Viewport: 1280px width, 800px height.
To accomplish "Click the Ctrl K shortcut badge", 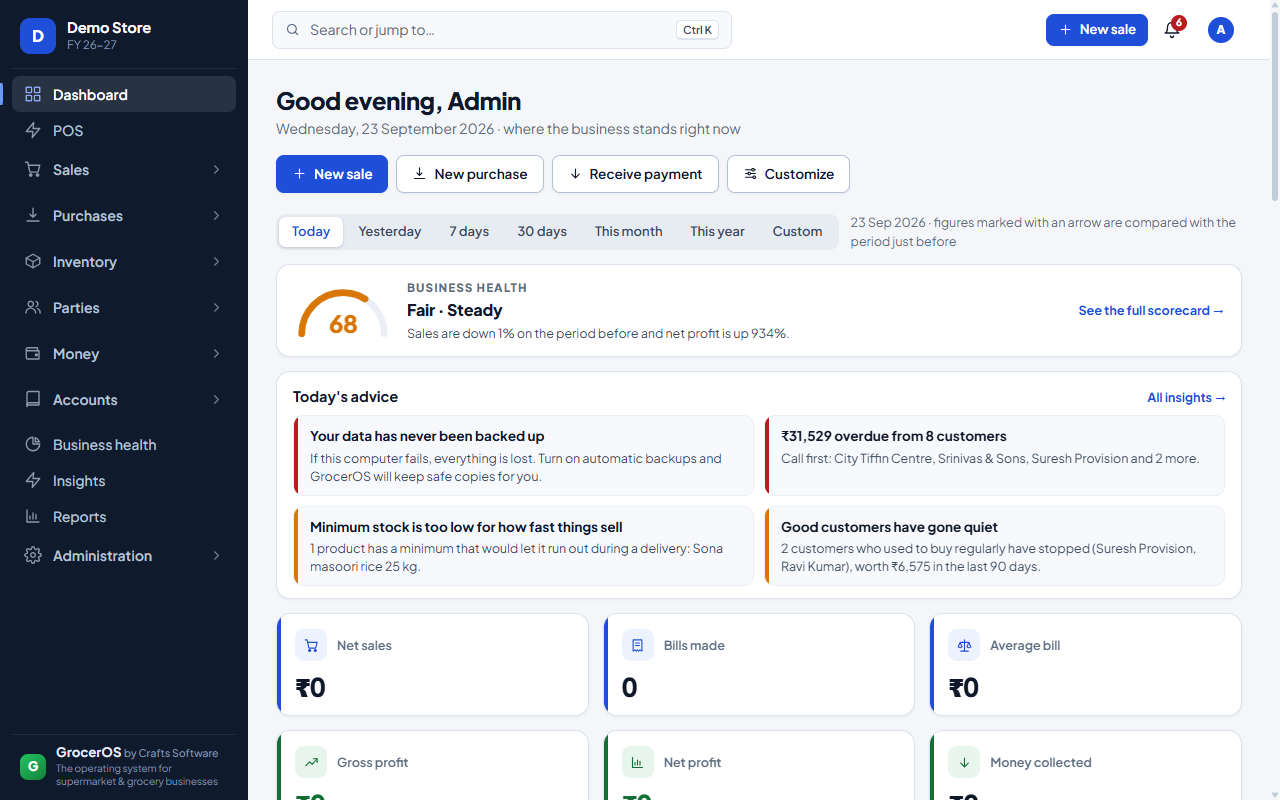I will click(697, 30).
